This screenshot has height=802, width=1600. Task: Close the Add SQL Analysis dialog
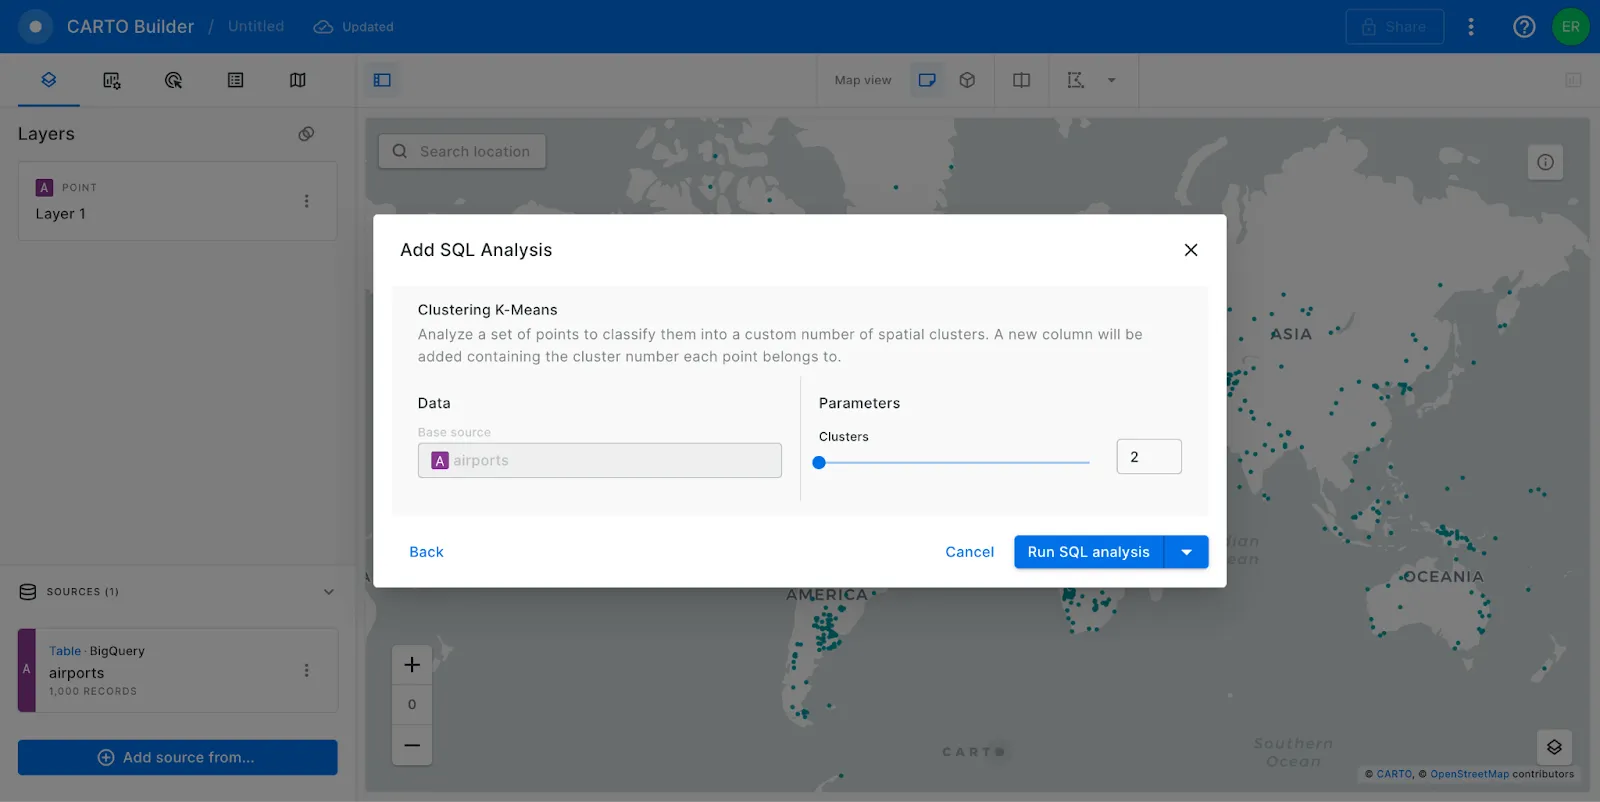point(1190,250)
